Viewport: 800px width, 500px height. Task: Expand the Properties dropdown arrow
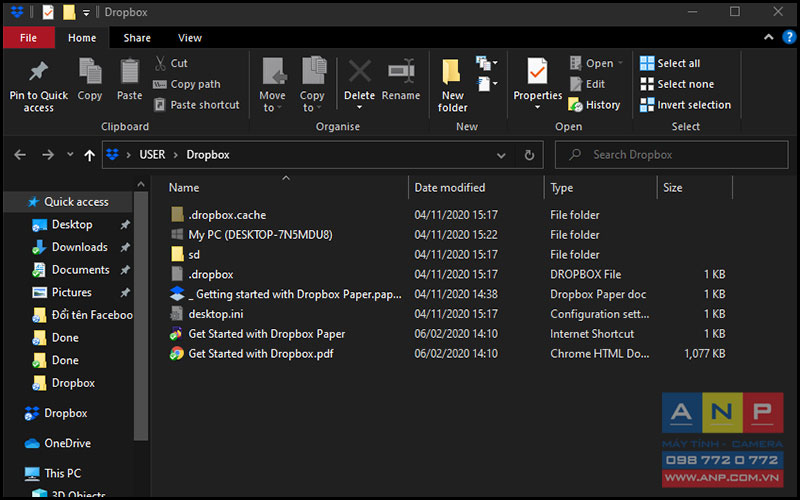[537, 108]
